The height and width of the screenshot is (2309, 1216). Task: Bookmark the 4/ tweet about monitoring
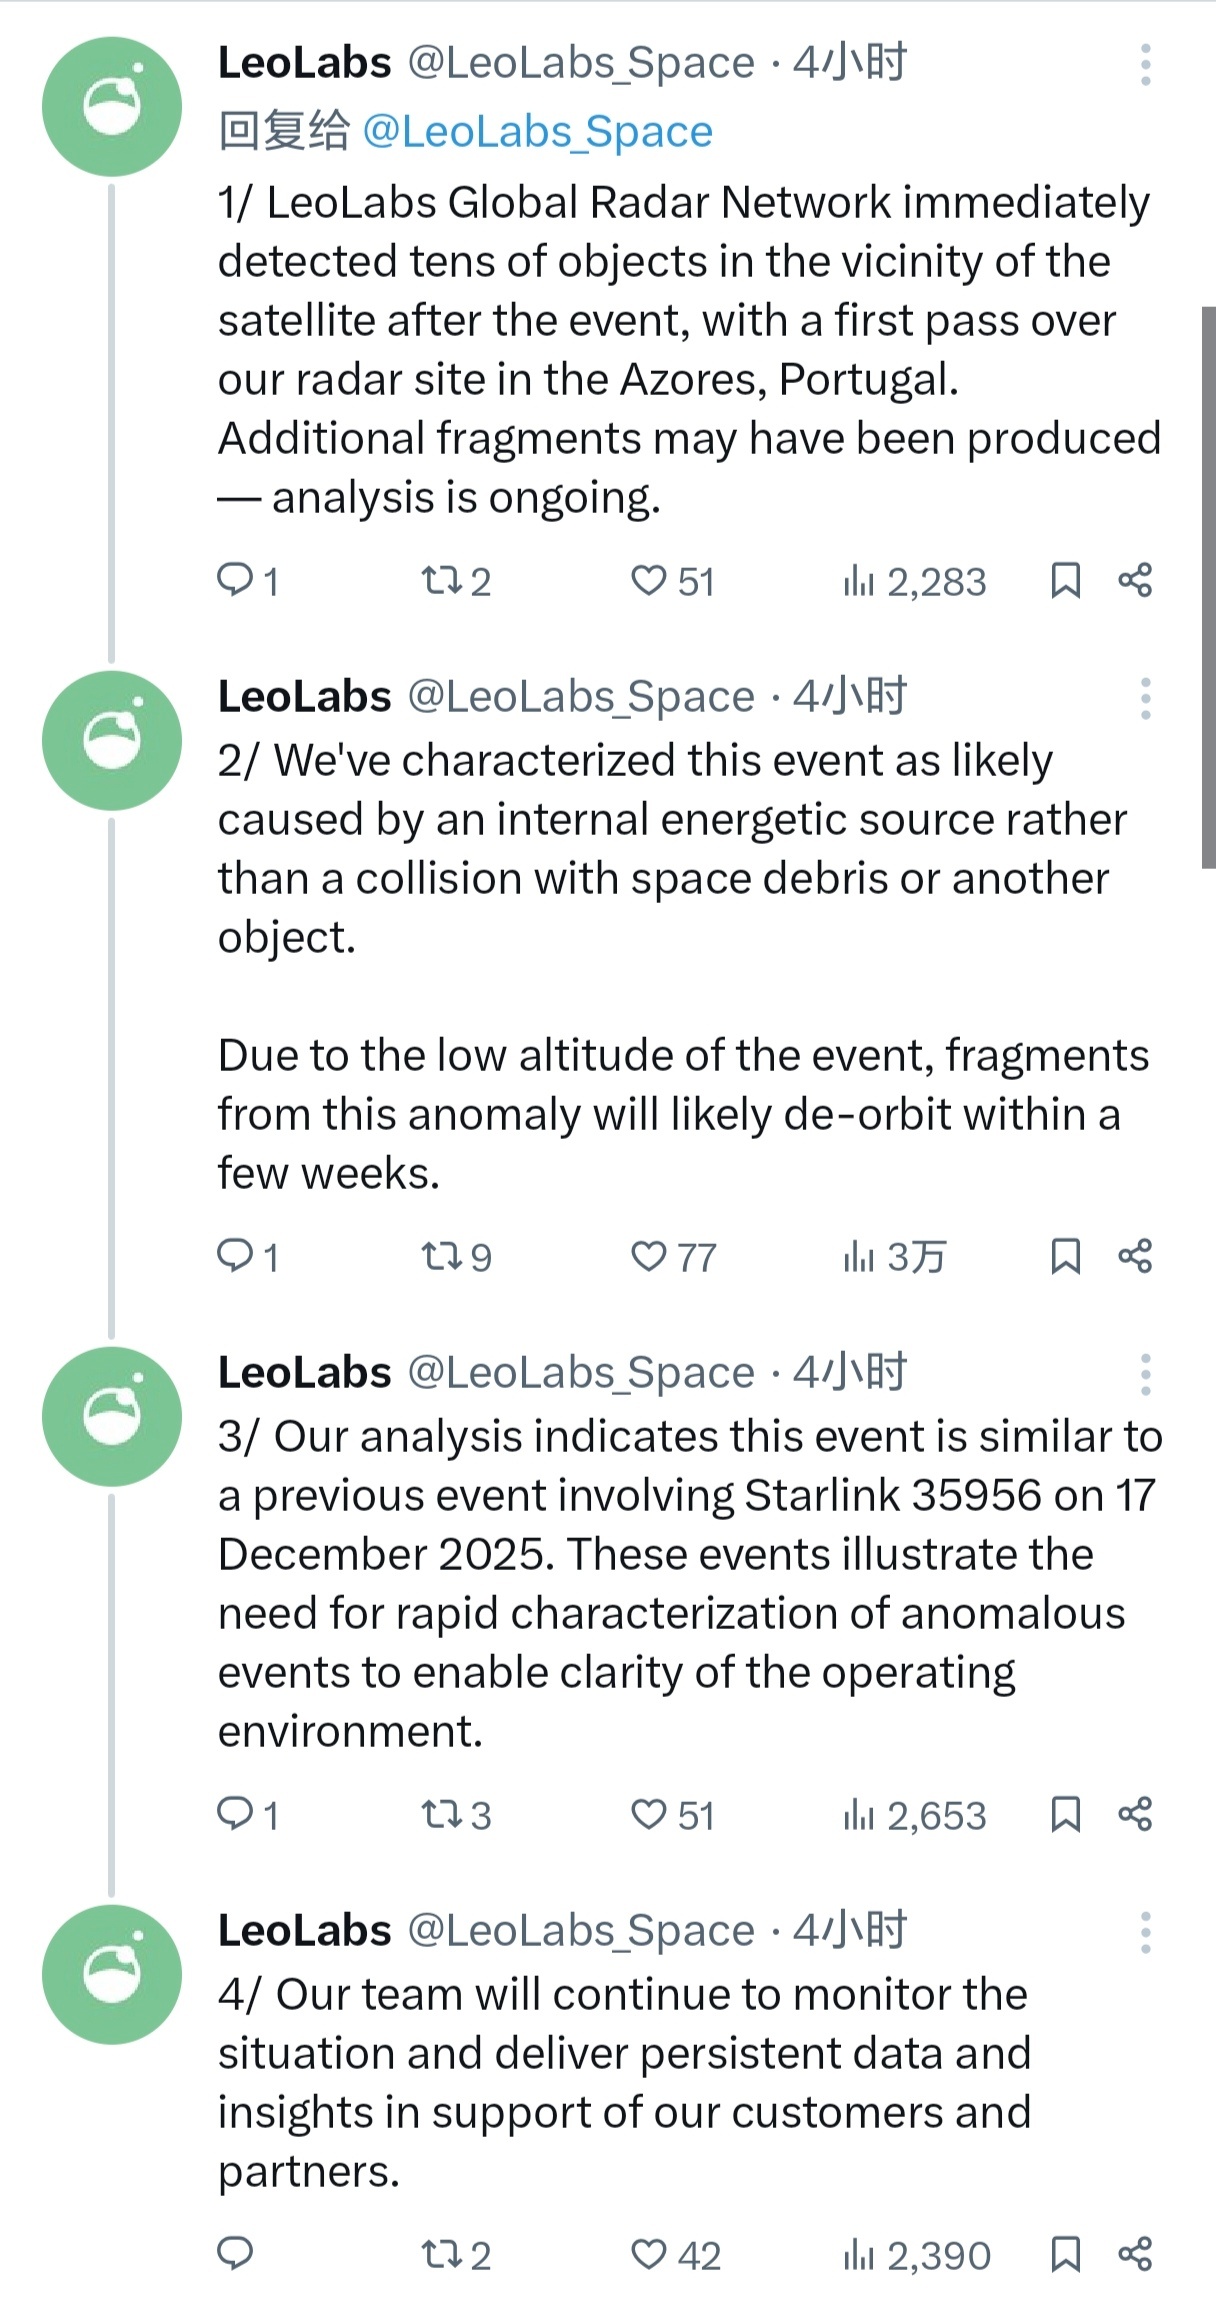click(x=1065, y=2254)
